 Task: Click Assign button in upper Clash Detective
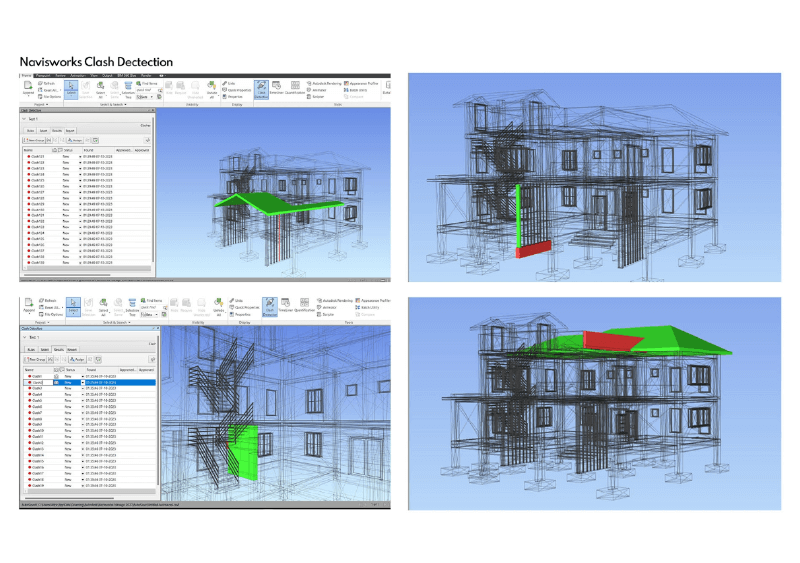[x=75, y=140]
